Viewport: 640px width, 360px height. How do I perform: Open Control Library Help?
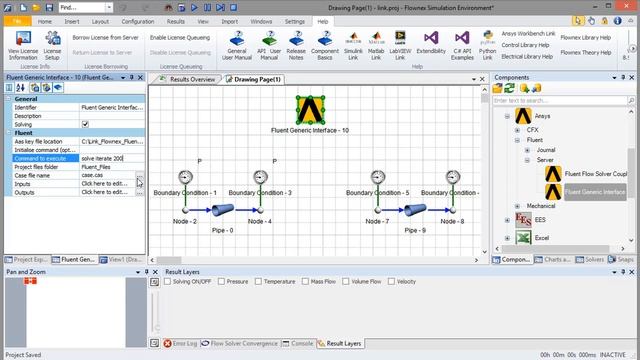pos(525,45)
